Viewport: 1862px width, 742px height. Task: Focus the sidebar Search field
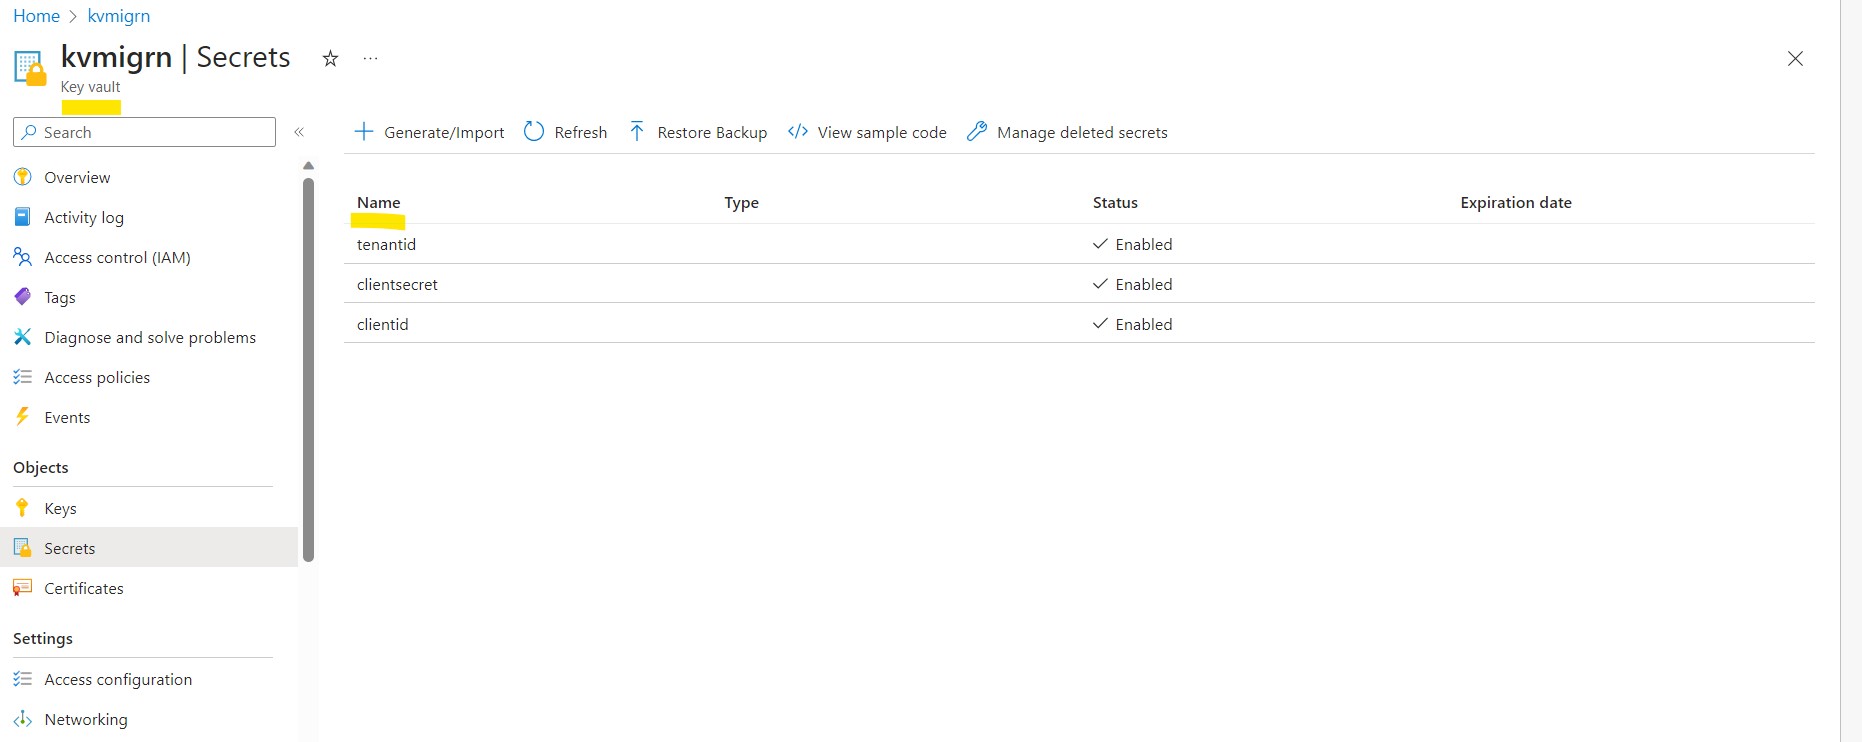144,132
